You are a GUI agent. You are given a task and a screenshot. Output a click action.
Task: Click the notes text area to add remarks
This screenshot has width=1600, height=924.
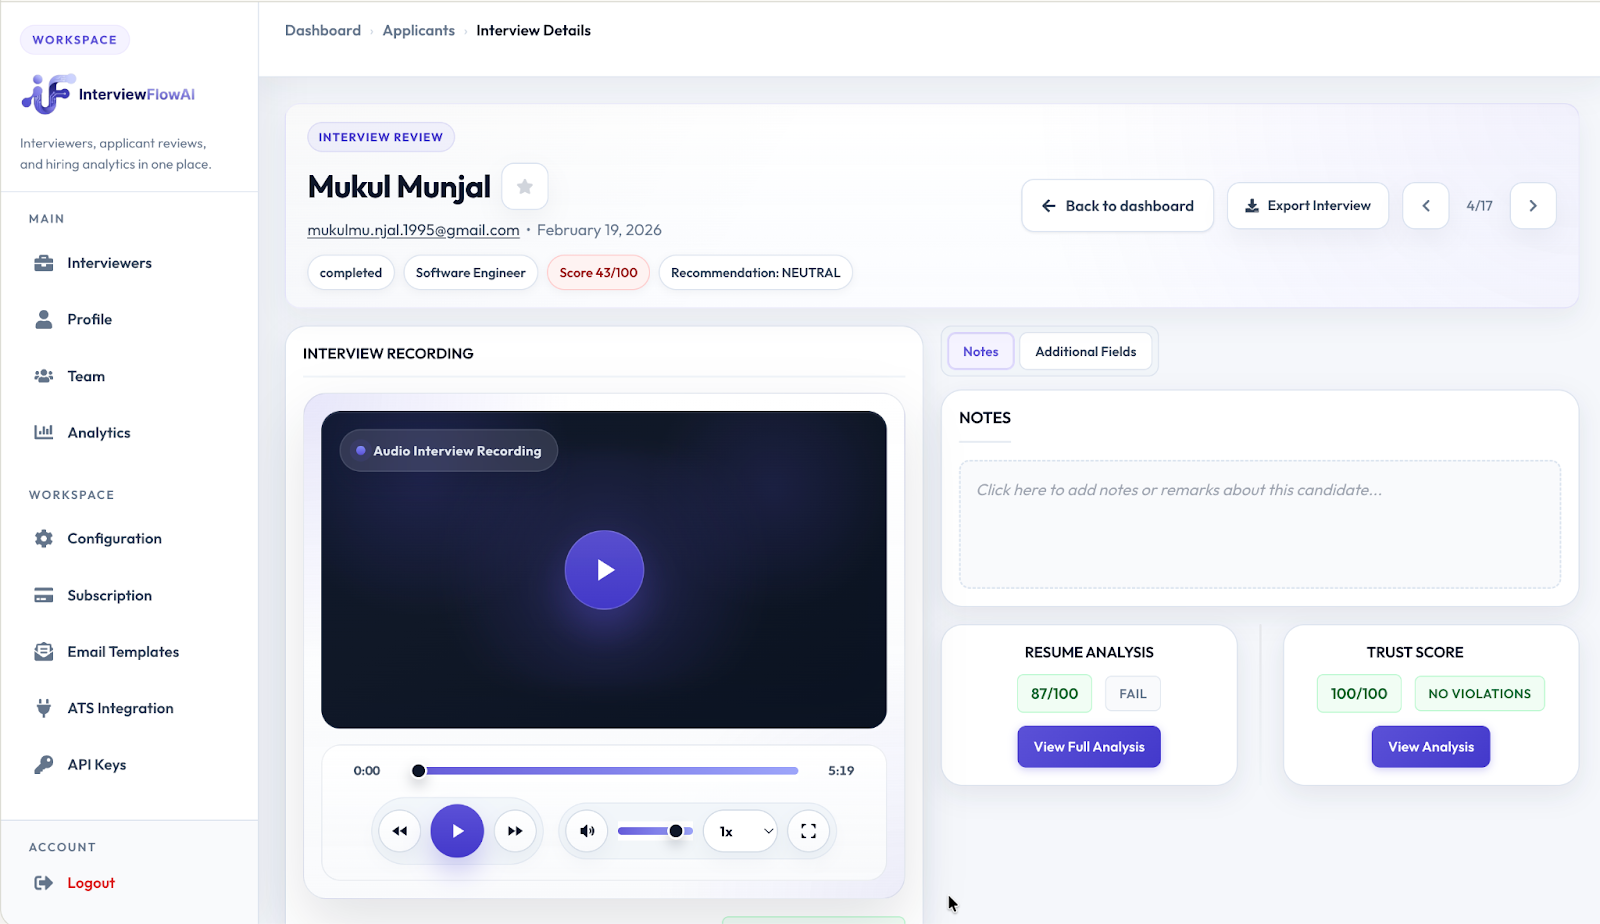pyautogui.click(x=1259, y=524)
